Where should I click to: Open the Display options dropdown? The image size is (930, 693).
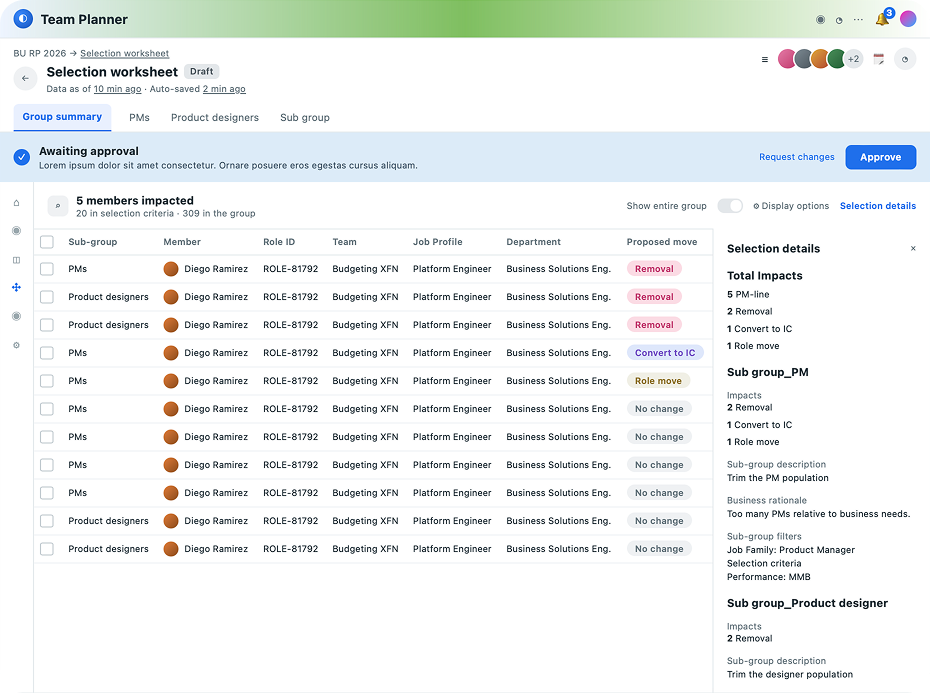point(791,206)
